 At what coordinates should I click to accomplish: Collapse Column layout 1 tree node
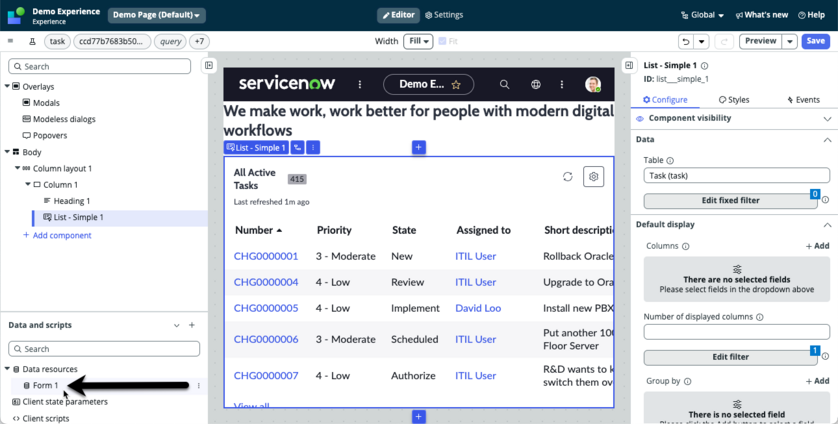tap(18, 168)
